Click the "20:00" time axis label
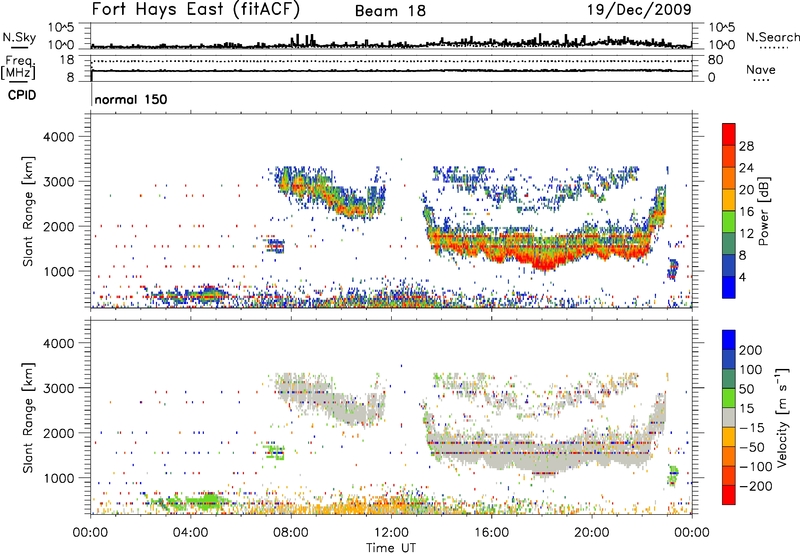 [x=592, y=533]
